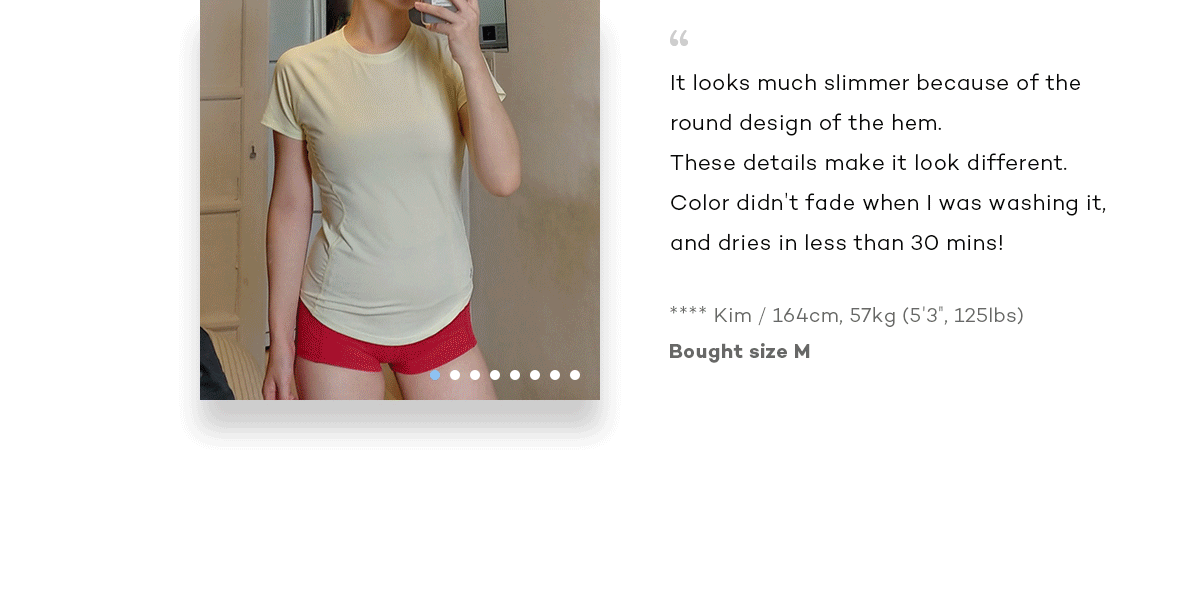Click the line "It looks much slimmer because of the"

[x=876, y=83]
